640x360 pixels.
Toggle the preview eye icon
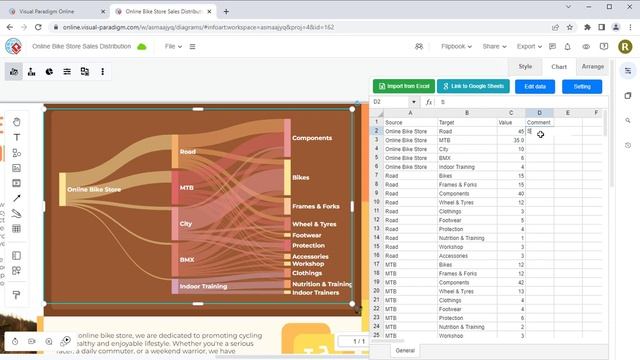(586, 47)
